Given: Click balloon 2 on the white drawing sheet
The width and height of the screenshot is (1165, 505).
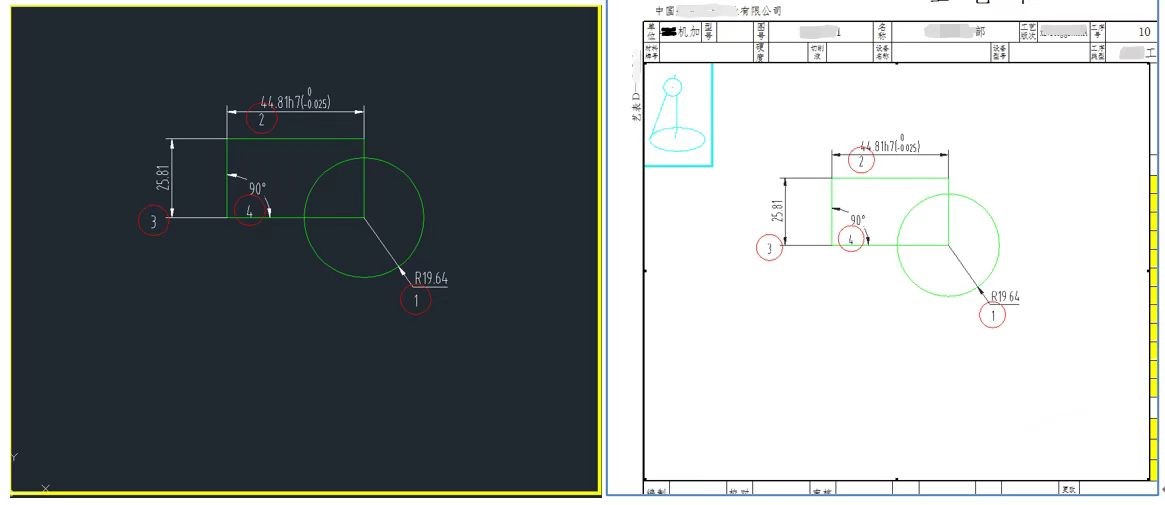Looking at the screenshot, I should [x=861, y=161].
